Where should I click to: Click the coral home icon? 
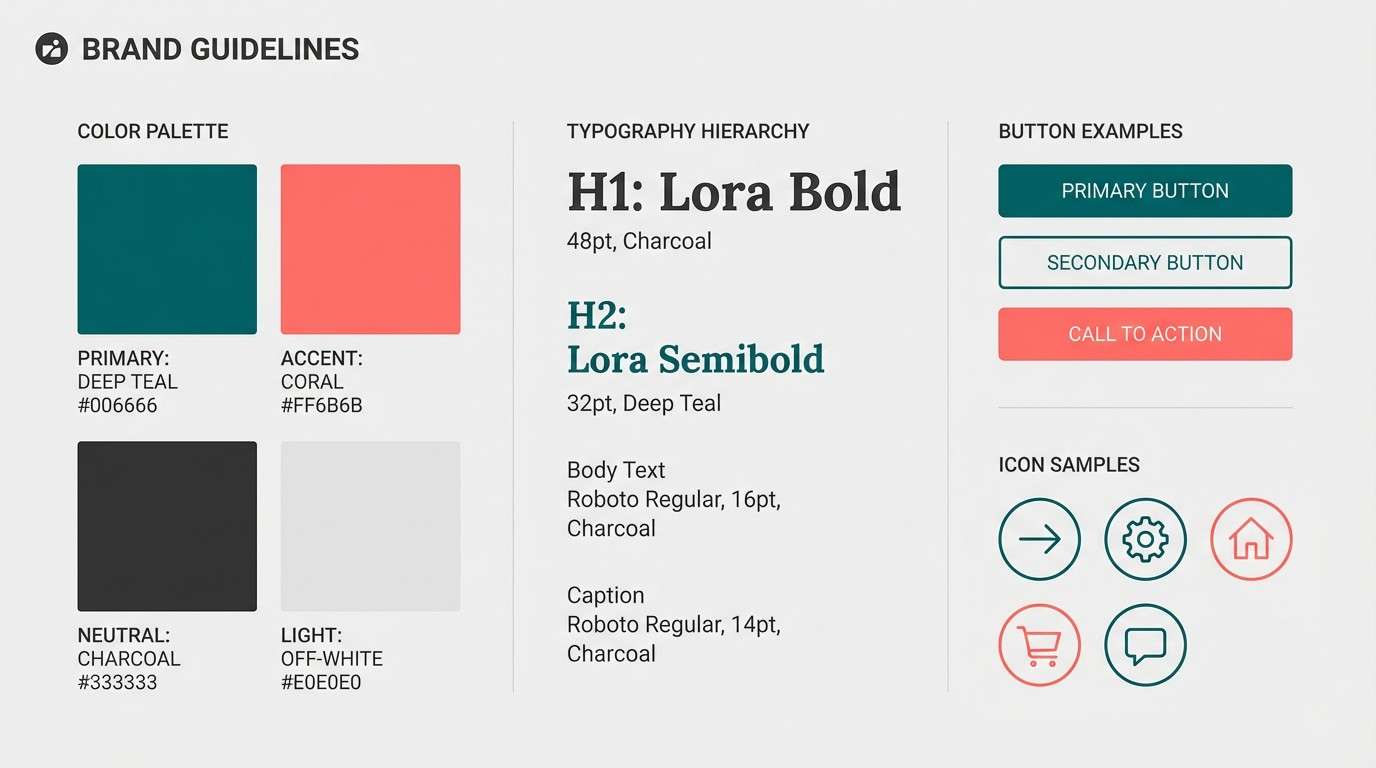[x=1251, y=539]
